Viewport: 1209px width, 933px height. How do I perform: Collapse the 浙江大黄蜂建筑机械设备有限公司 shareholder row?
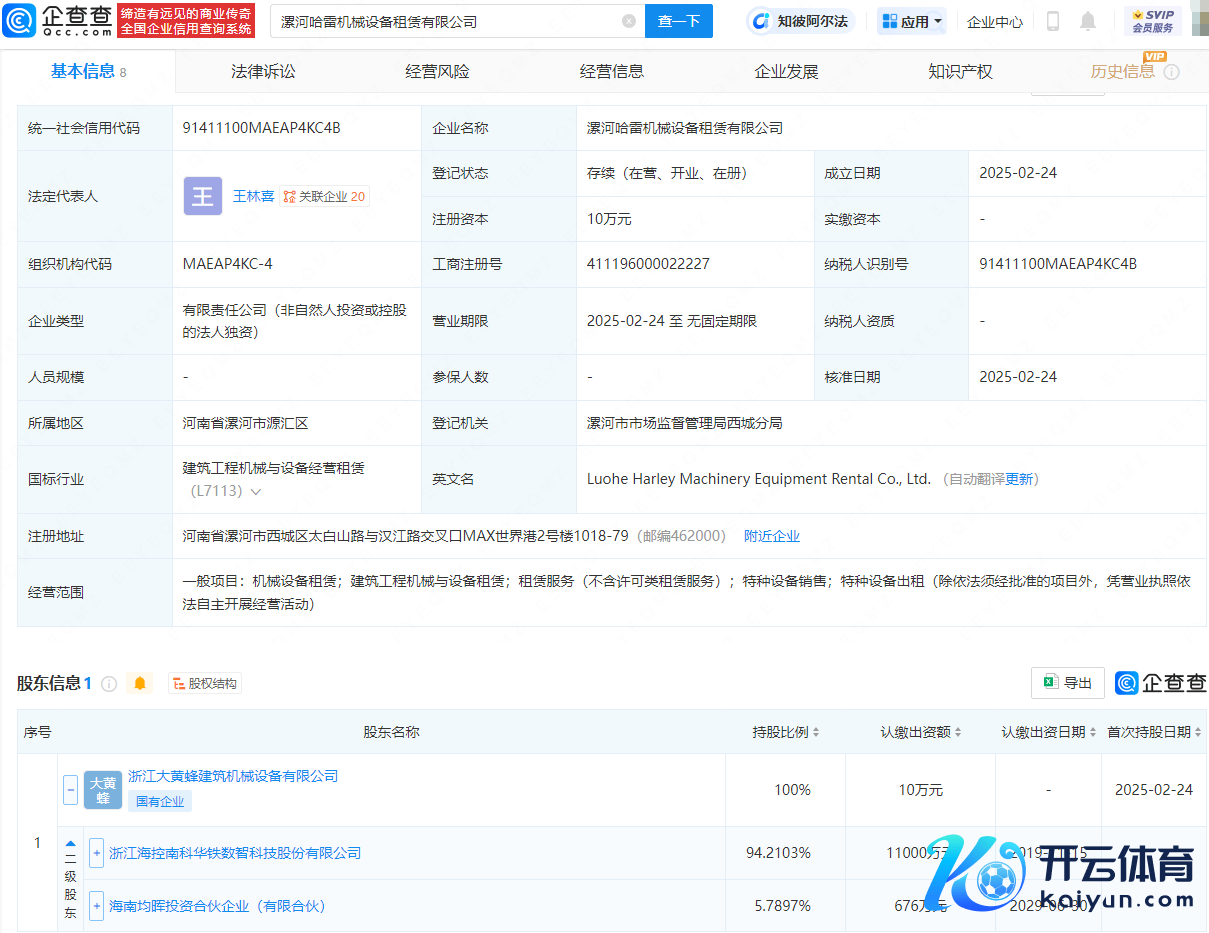70,790
